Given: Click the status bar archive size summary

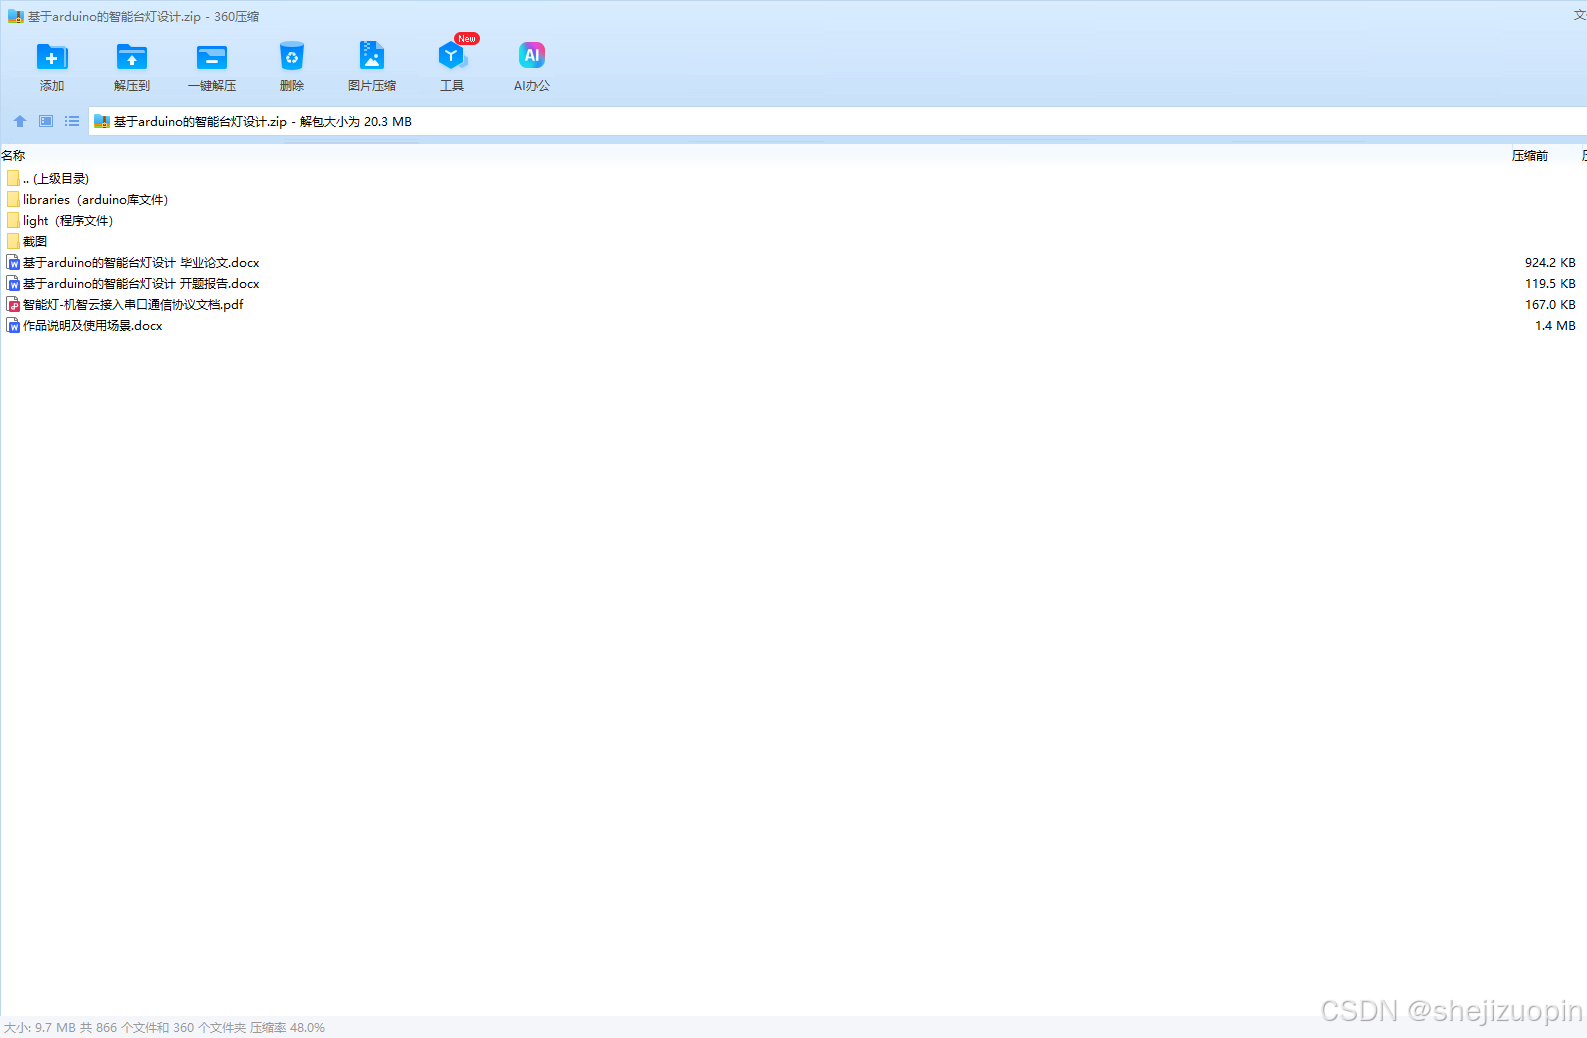Looking at the screenshot, I should [x=164, y=1028].
